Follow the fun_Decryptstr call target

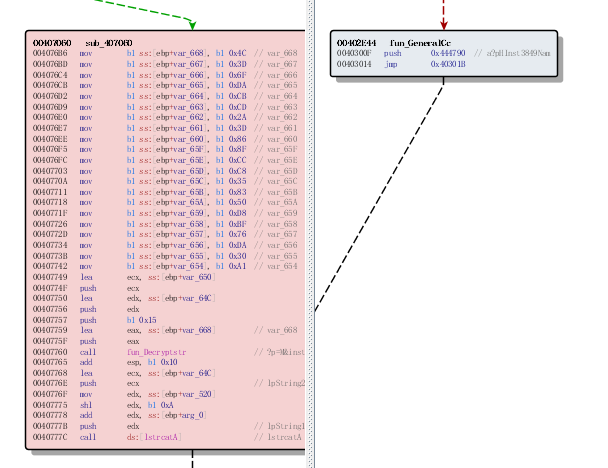tap(156, 353)
